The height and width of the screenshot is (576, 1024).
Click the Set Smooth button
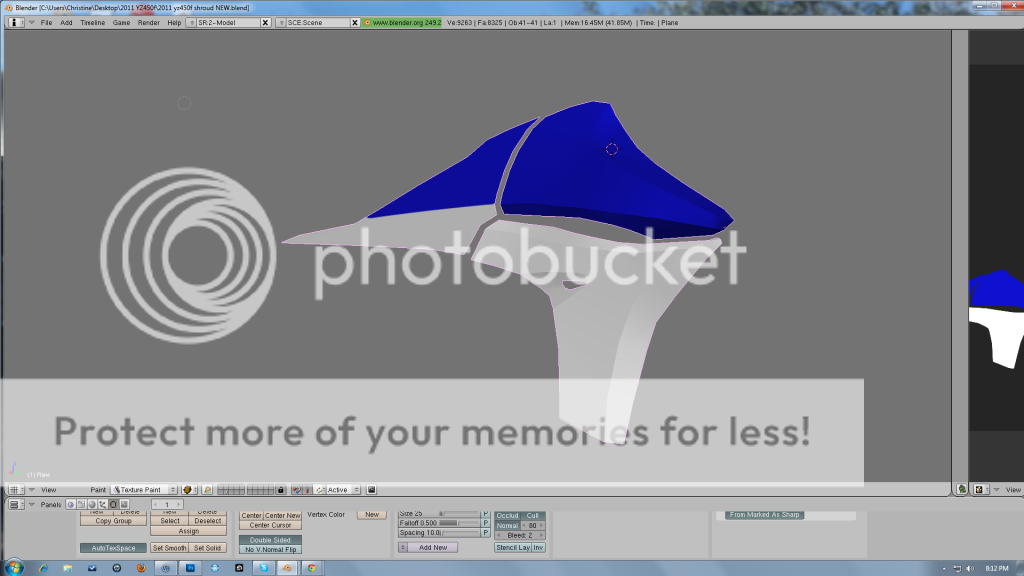tap(169, 549)
